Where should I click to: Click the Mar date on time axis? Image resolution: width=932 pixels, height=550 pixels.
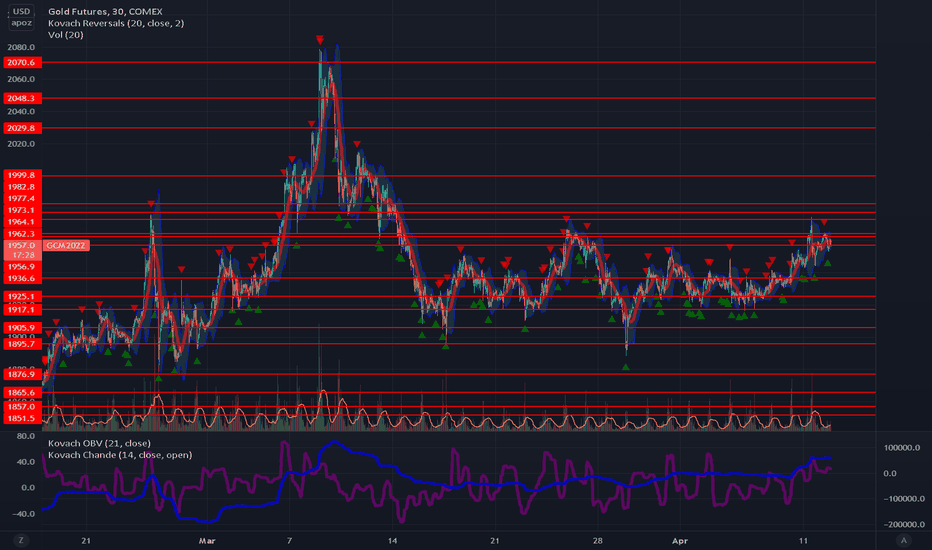207,540
